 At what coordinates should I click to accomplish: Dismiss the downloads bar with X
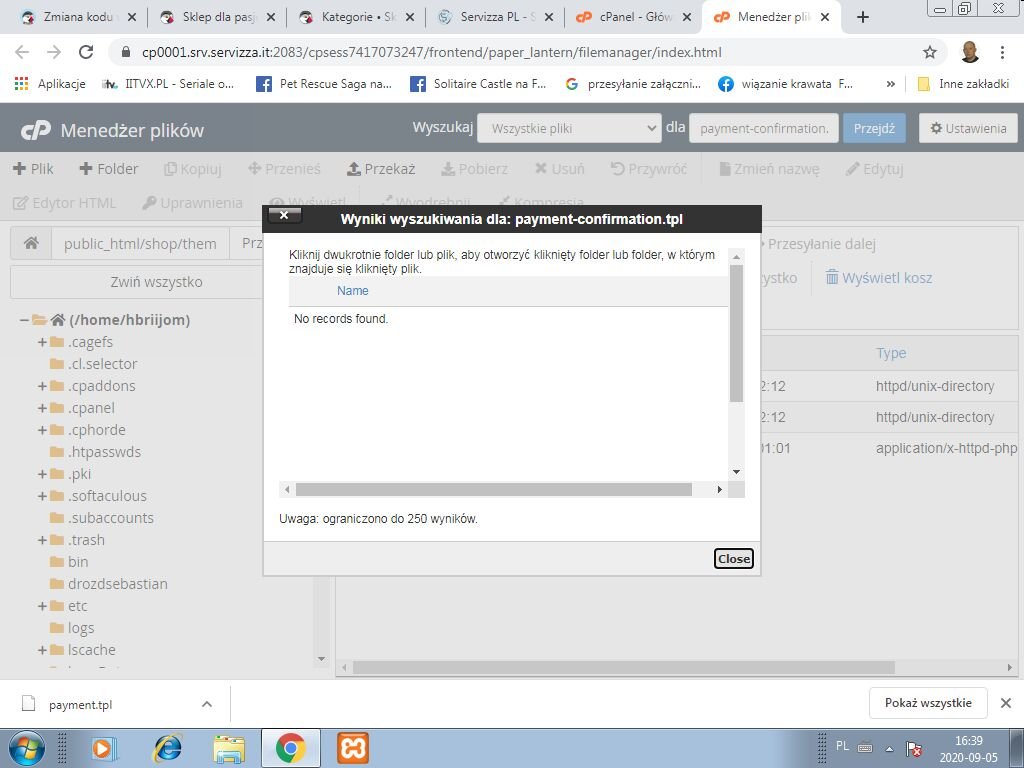[1006, 703]
